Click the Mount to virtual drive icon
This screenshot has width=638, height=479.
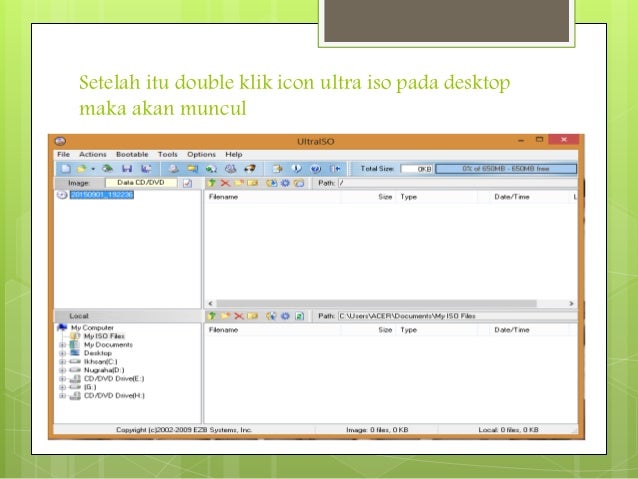230,168
